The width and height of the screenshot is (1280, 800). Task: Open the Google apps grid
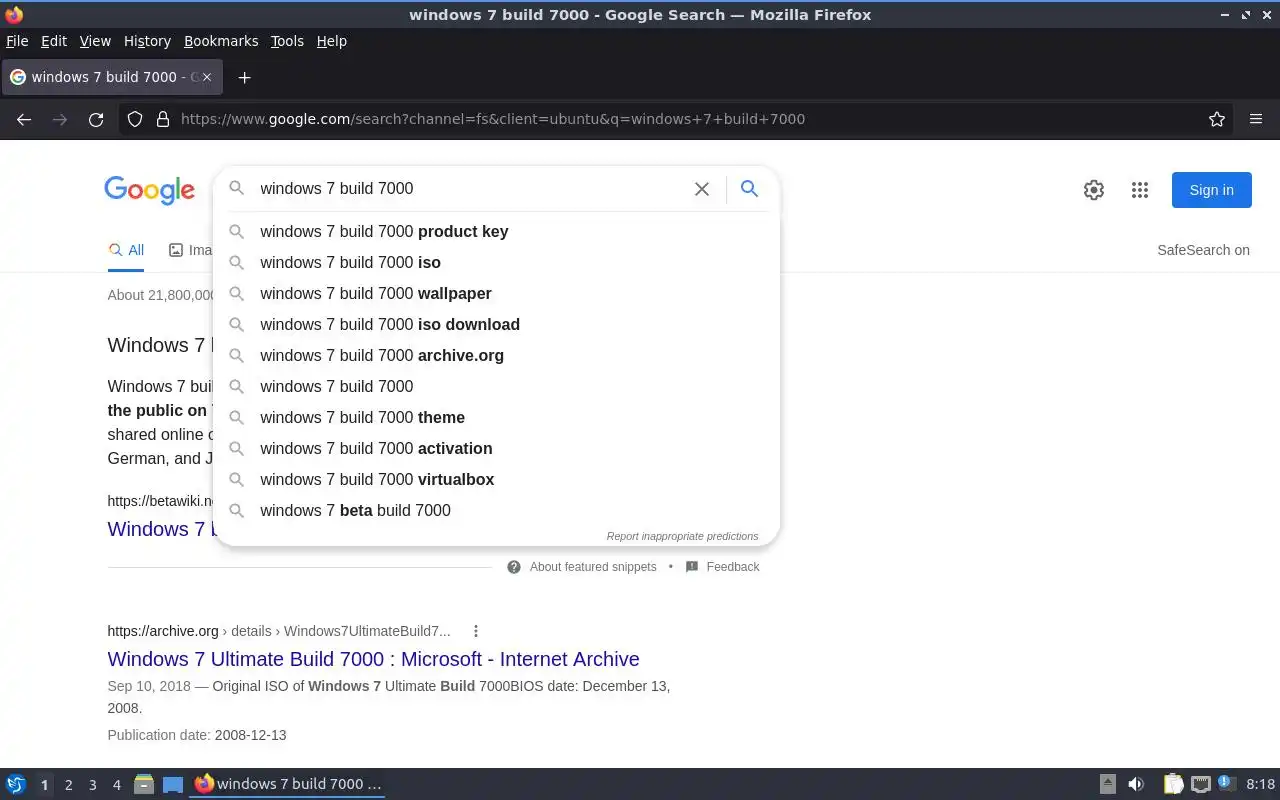[x=1139, y=190]
